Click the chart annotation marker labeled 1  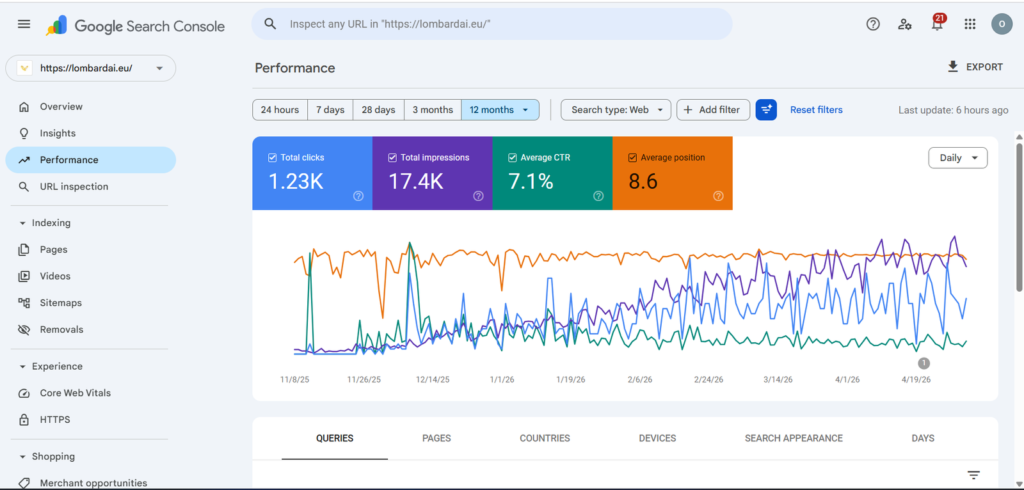pos(923,363)
